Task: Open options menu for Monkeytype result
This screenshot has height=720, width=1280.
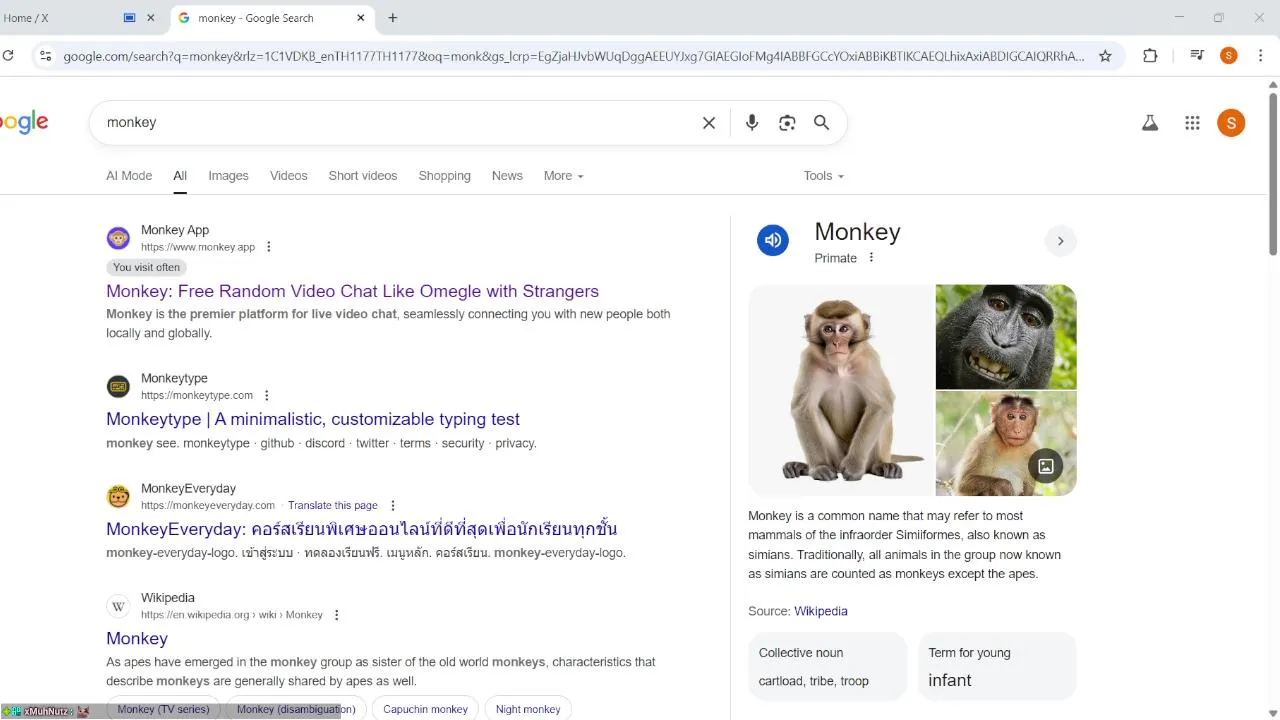Action: pyautogui.click(x=266, y=395)
